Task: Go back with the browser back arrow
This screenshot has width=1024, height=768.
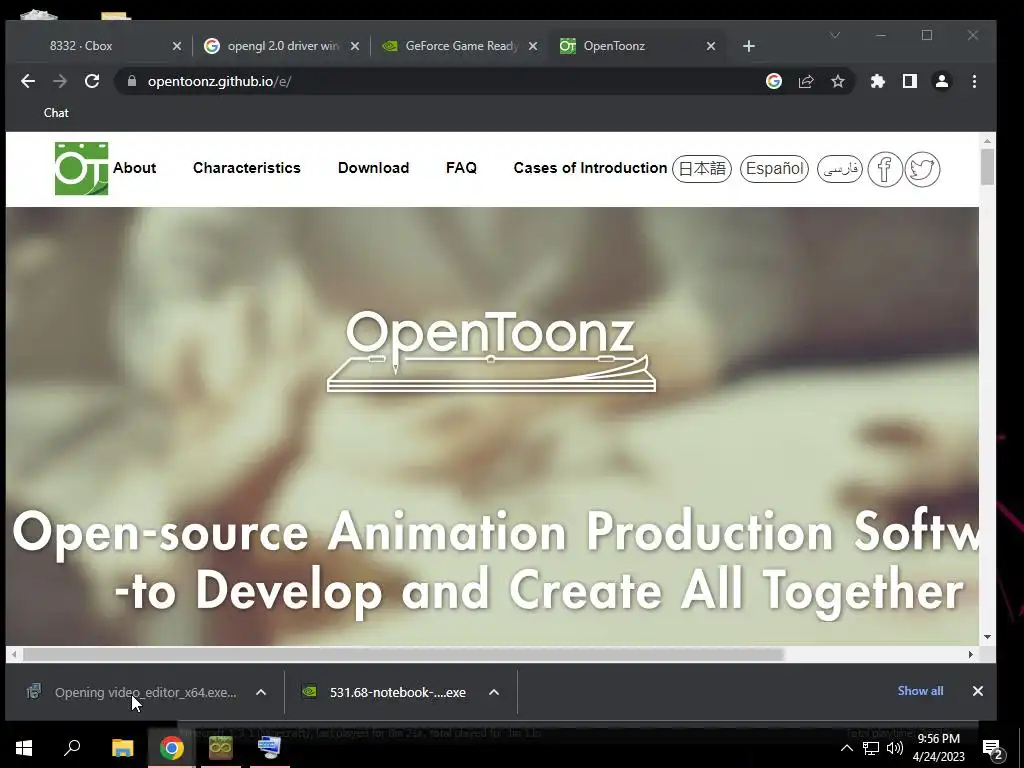Action: coord(27,81)
